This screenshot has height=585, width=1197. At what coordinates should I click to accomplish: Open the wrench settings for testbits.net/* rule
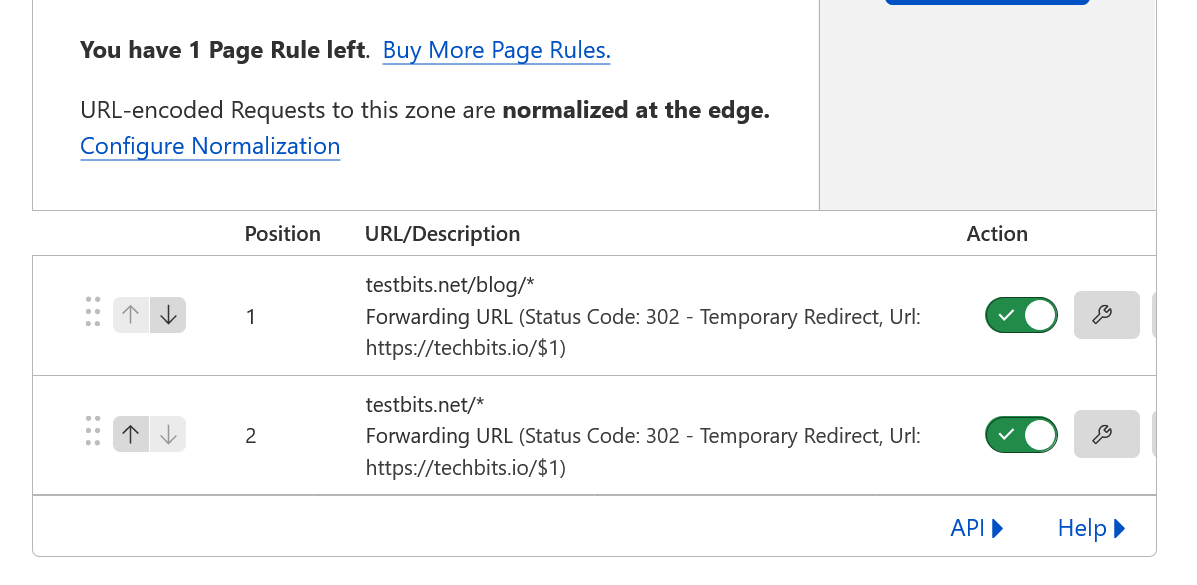click(x=1106, y=434)
